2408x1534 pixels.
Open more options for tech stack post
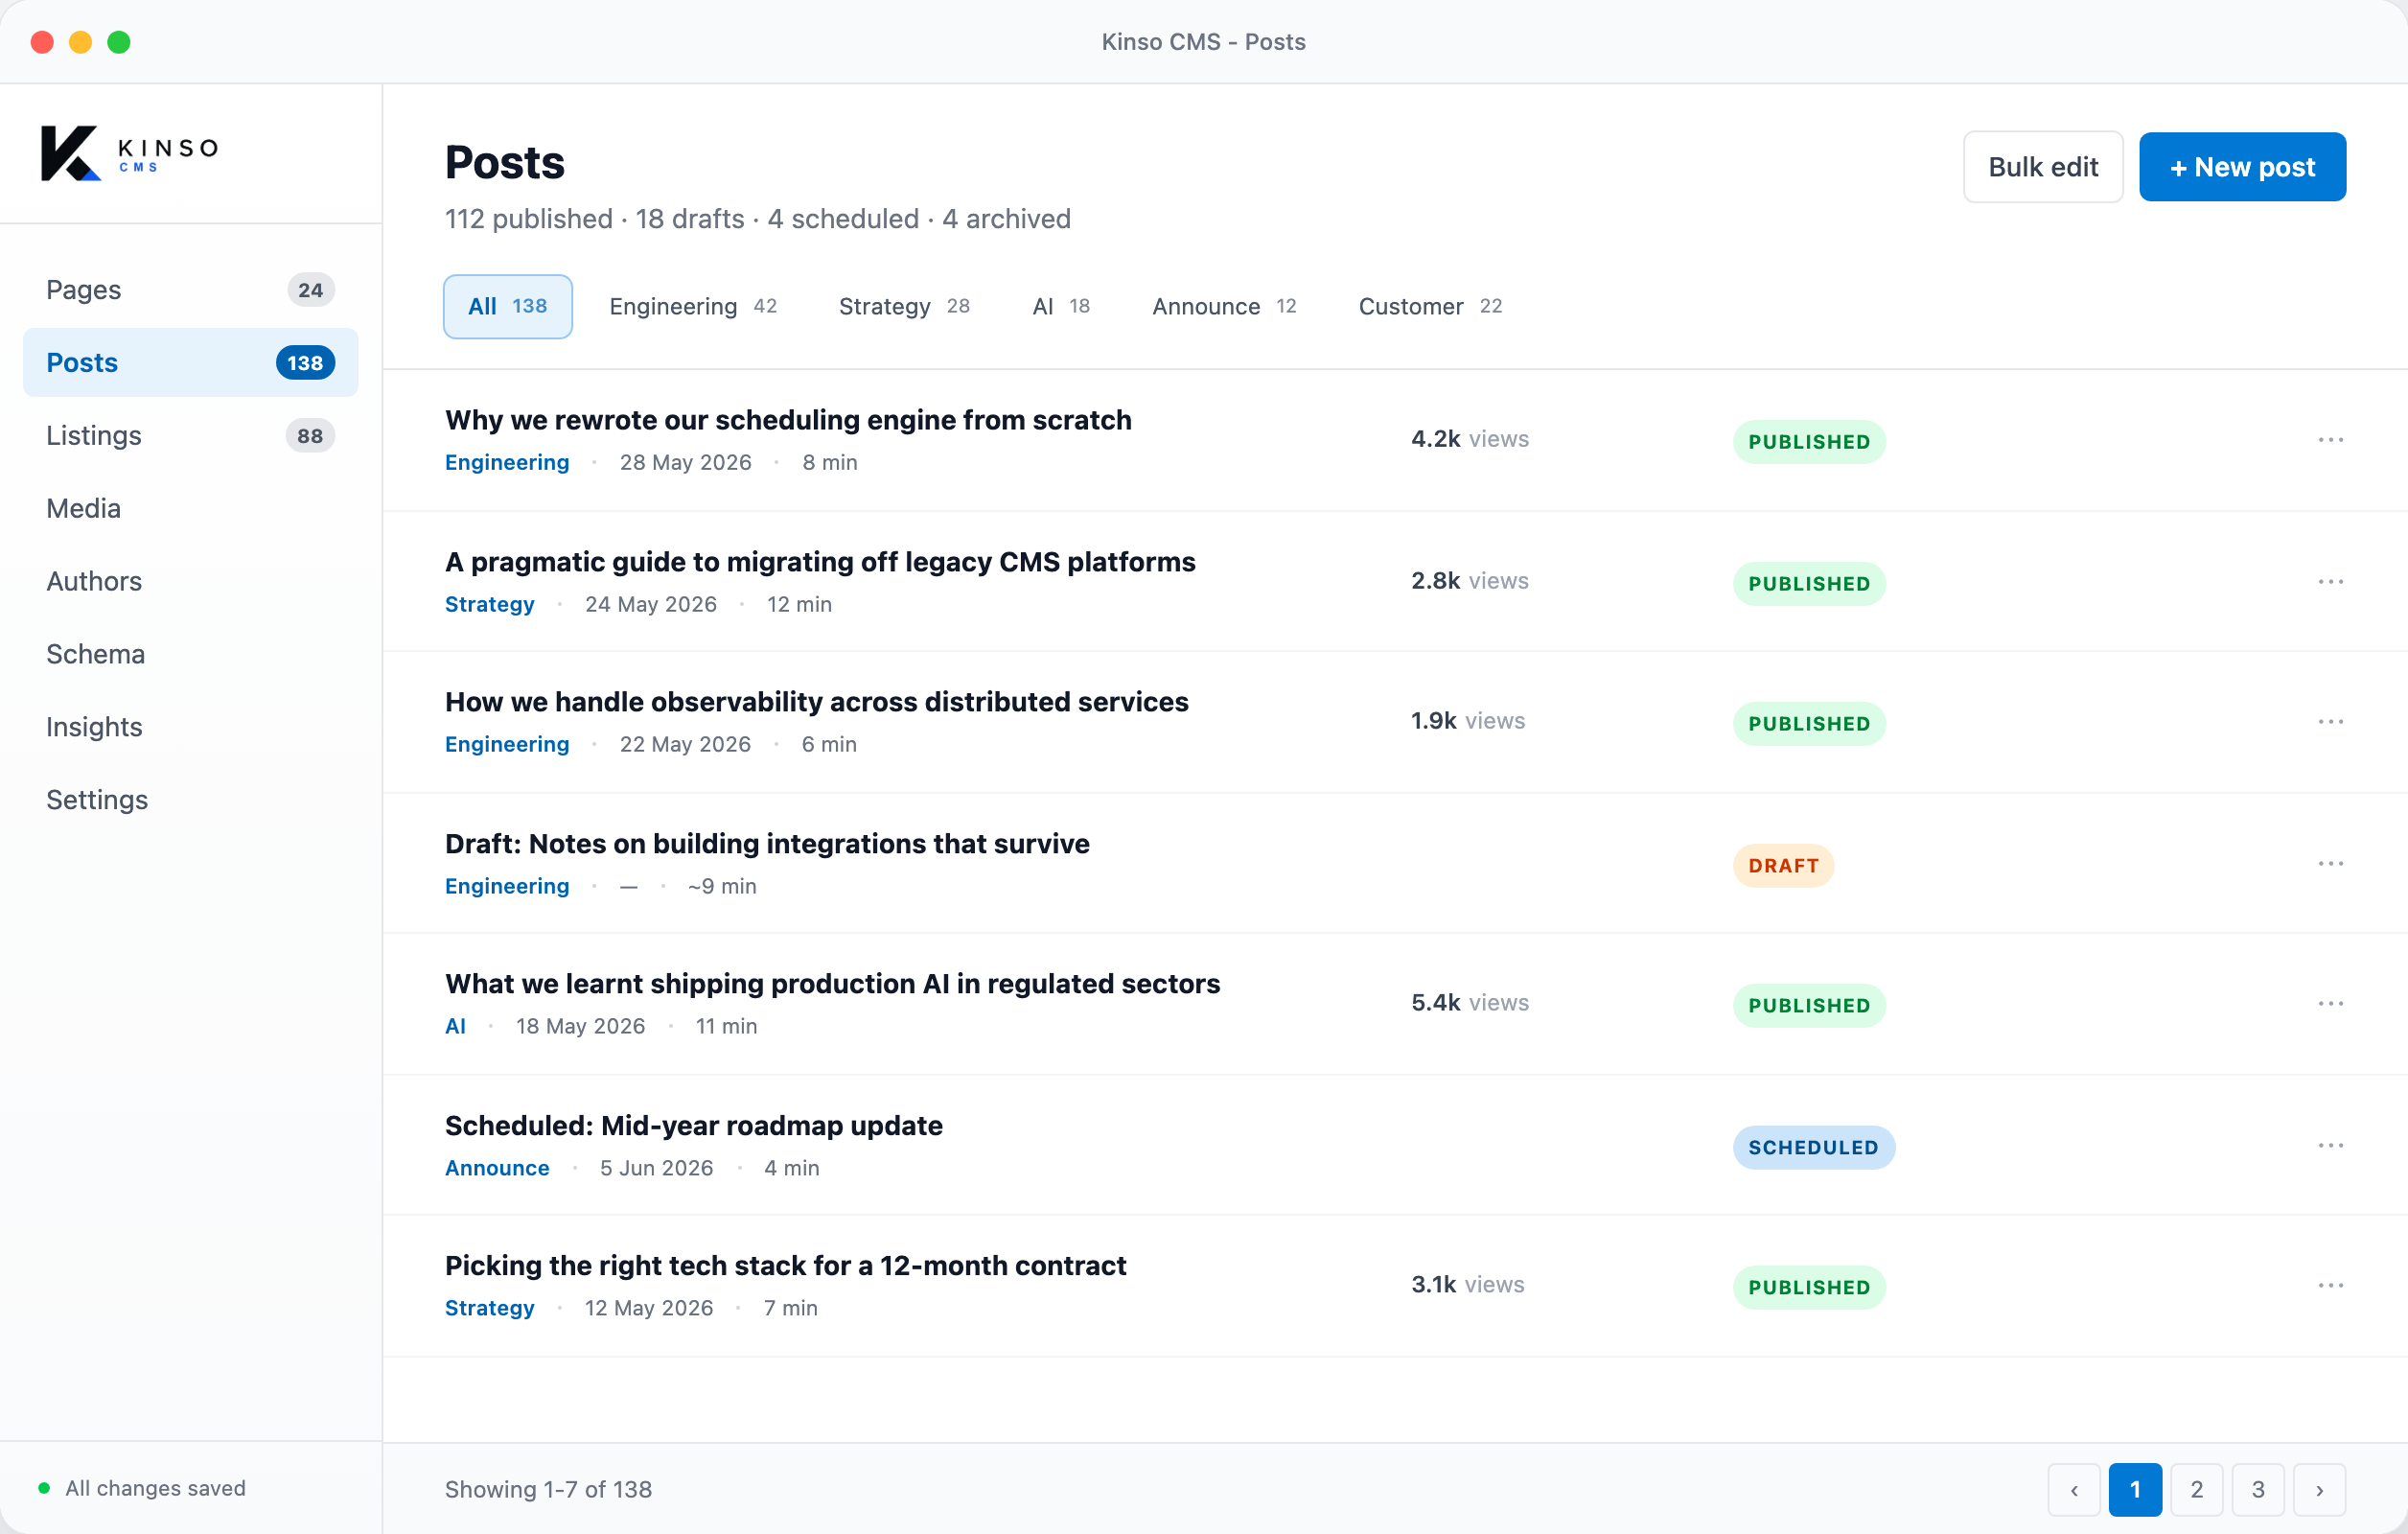tap(2330, 1286)
